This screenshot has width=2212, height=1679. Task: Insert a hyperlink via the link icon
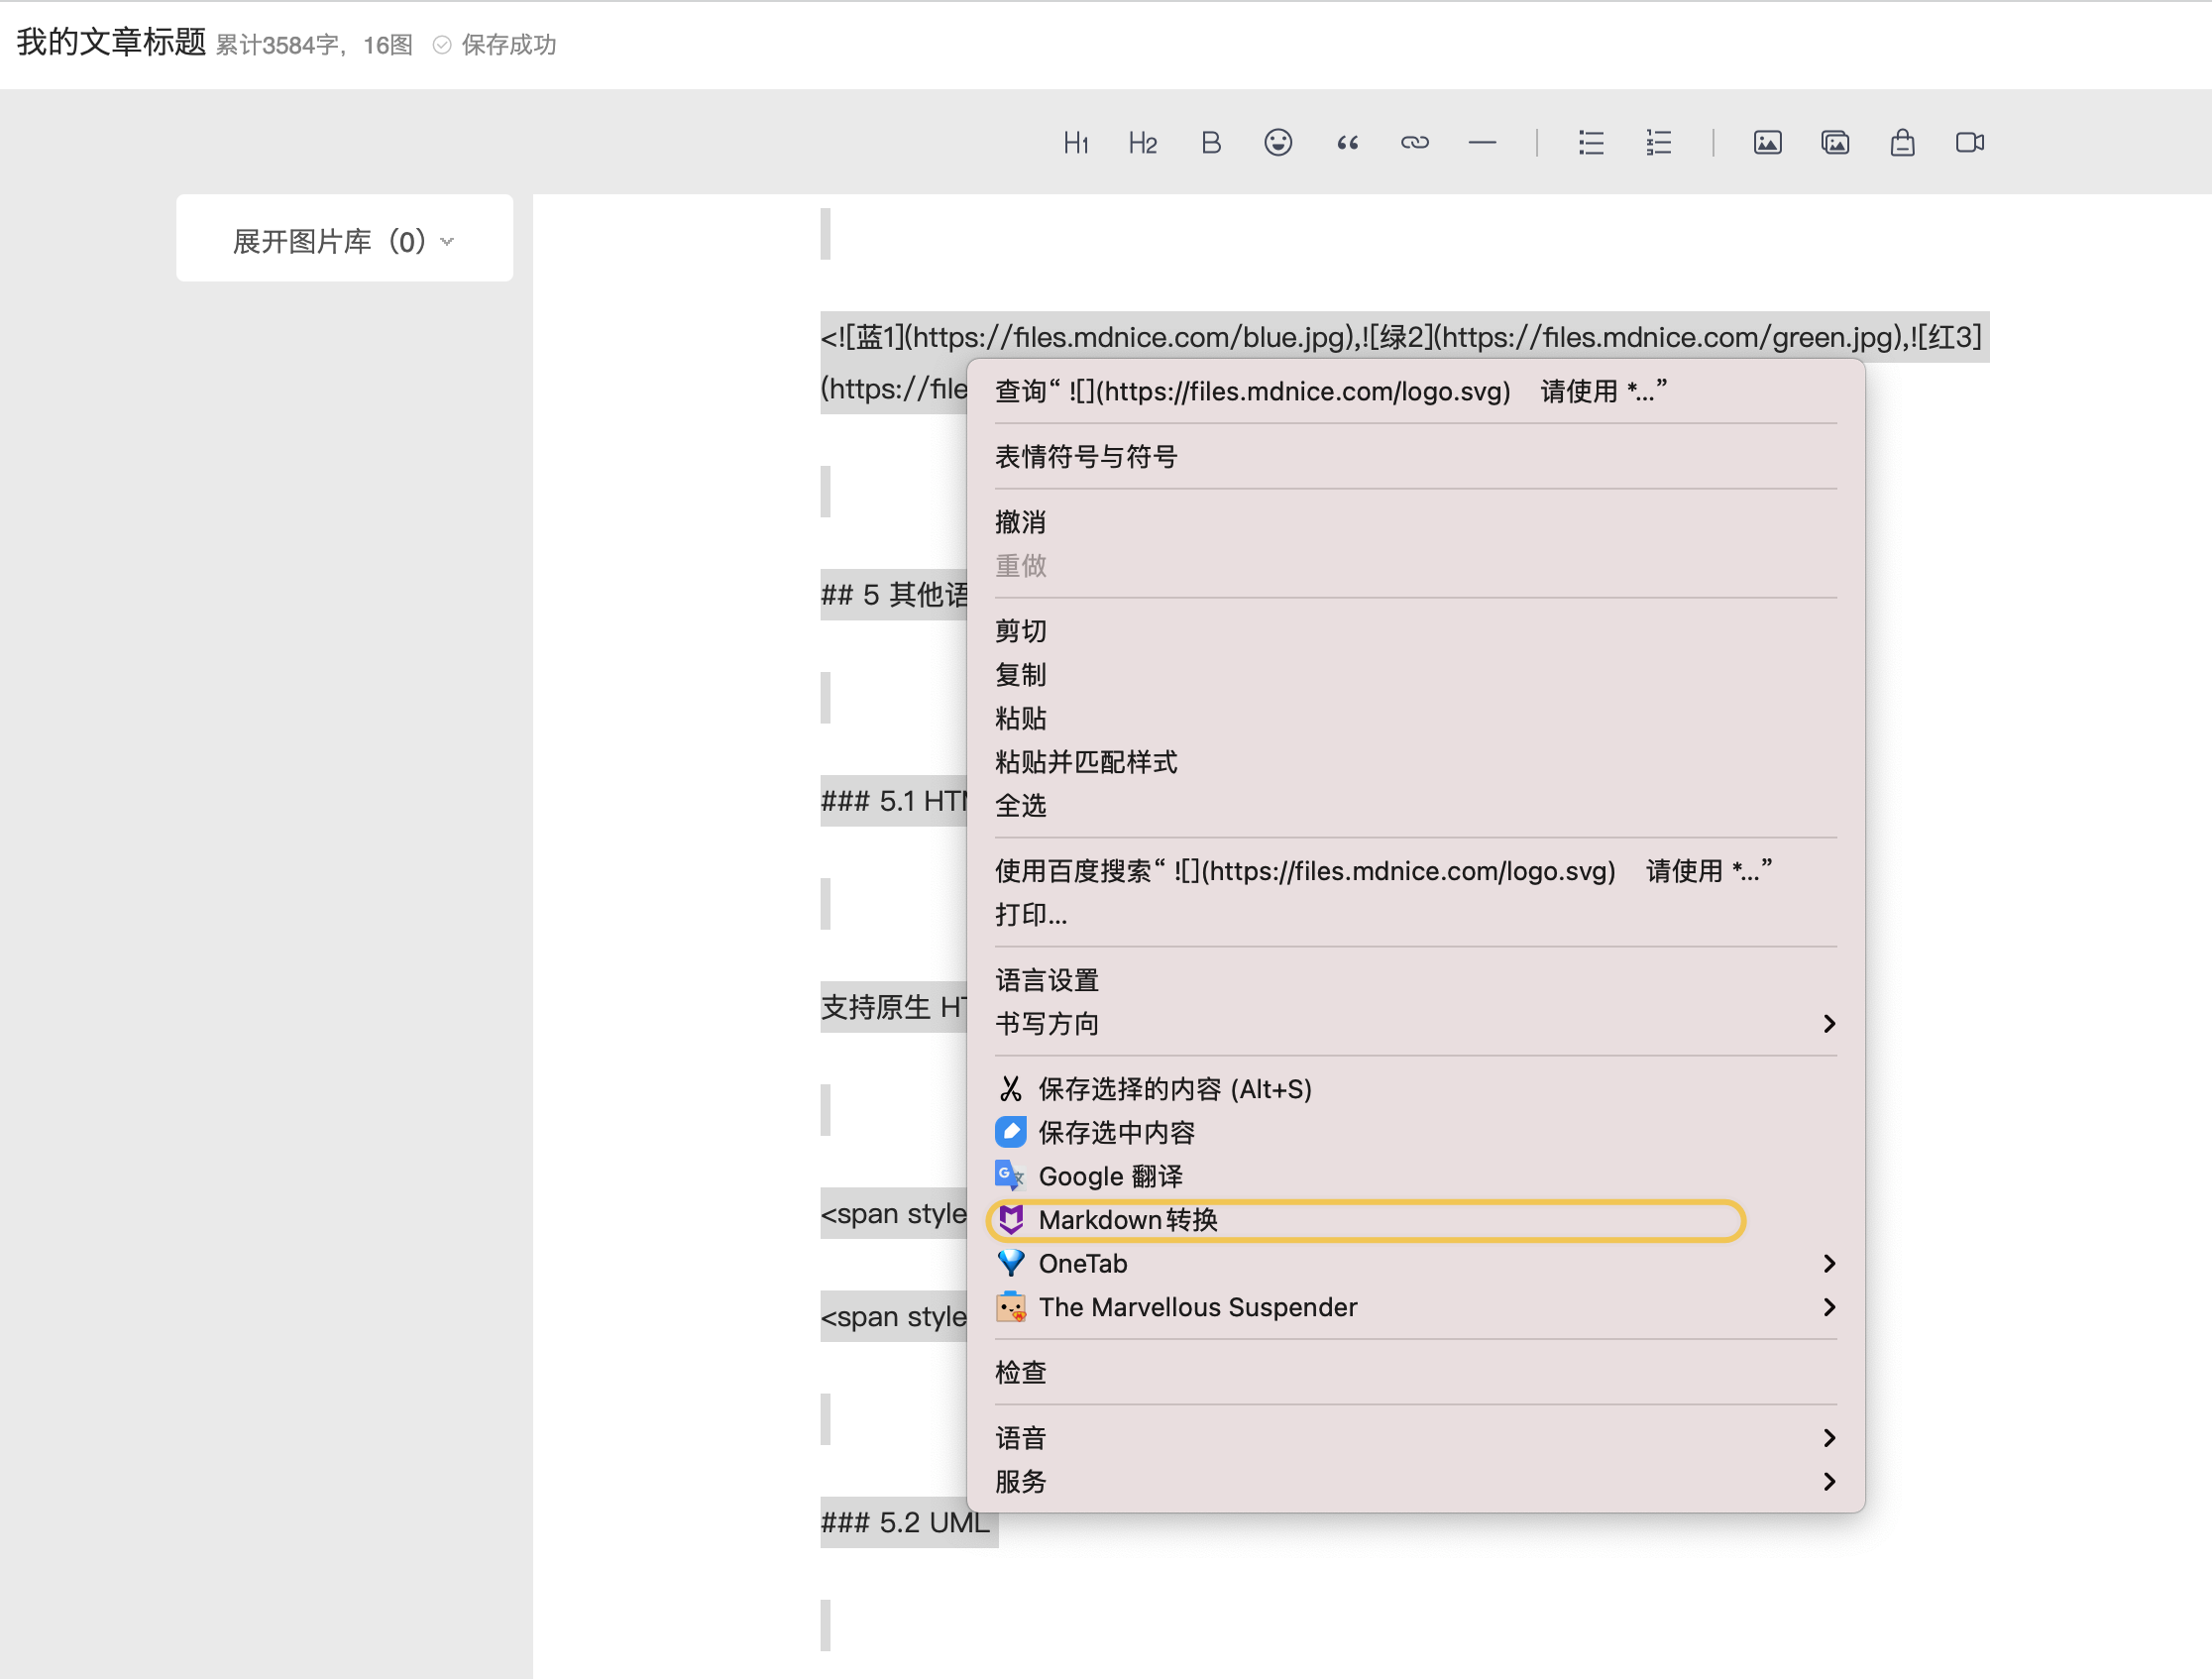pos(1414,142)
